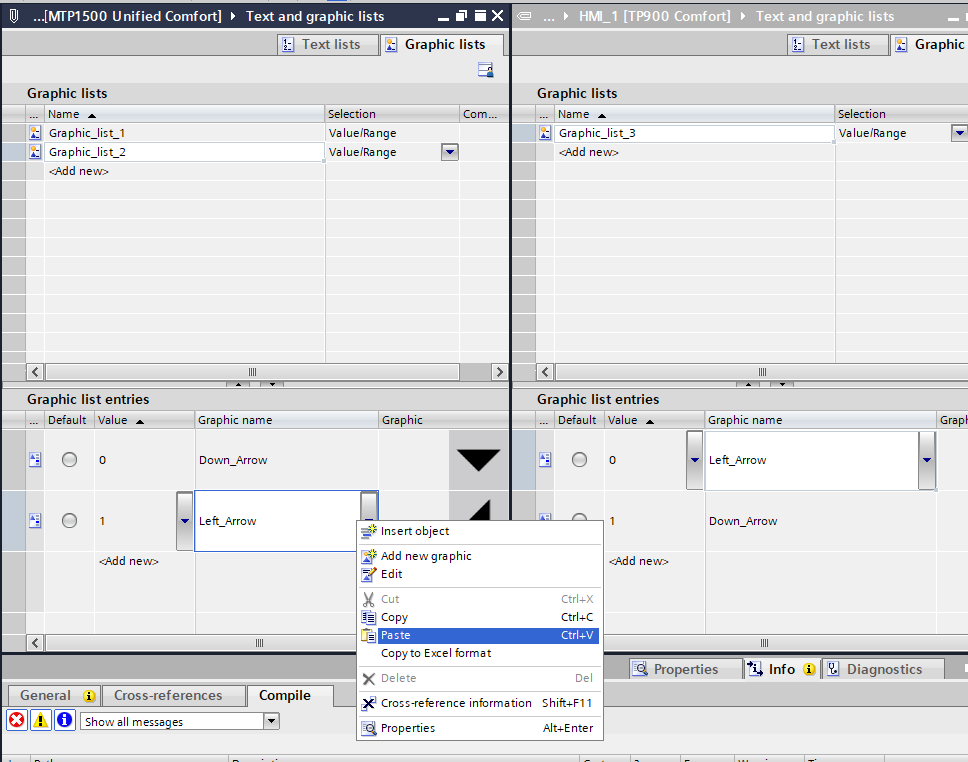The image size is (968, 762).
Task: Open the value dropdown for entry 1 in left pane
Action: pyautogui.click(x=185, y=521)
